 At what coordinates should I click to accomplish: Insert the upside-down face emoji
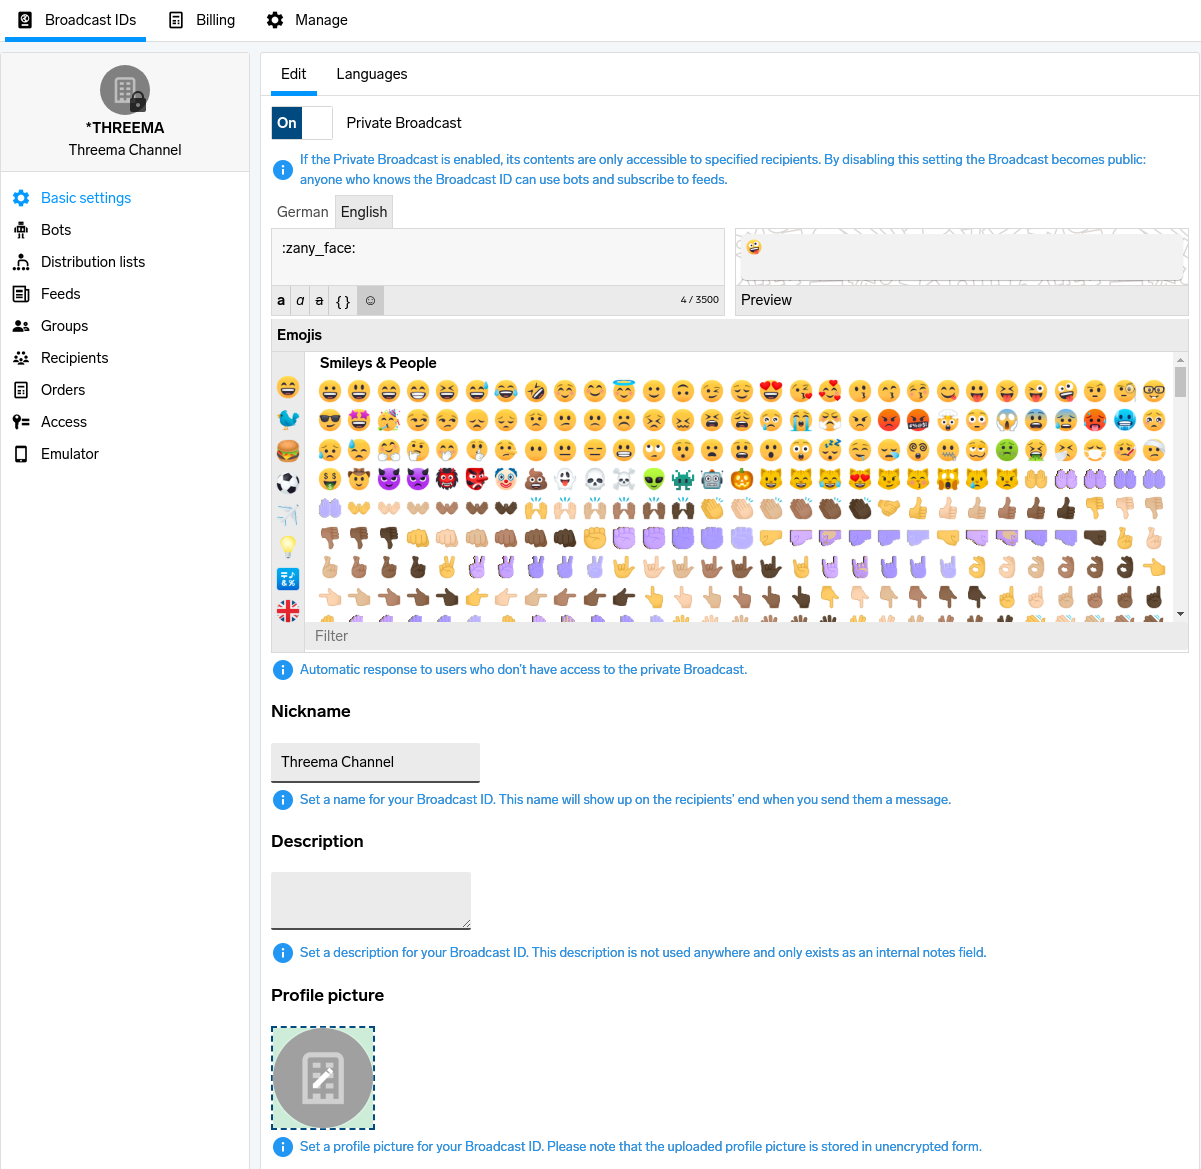click(x=683, y=391)
